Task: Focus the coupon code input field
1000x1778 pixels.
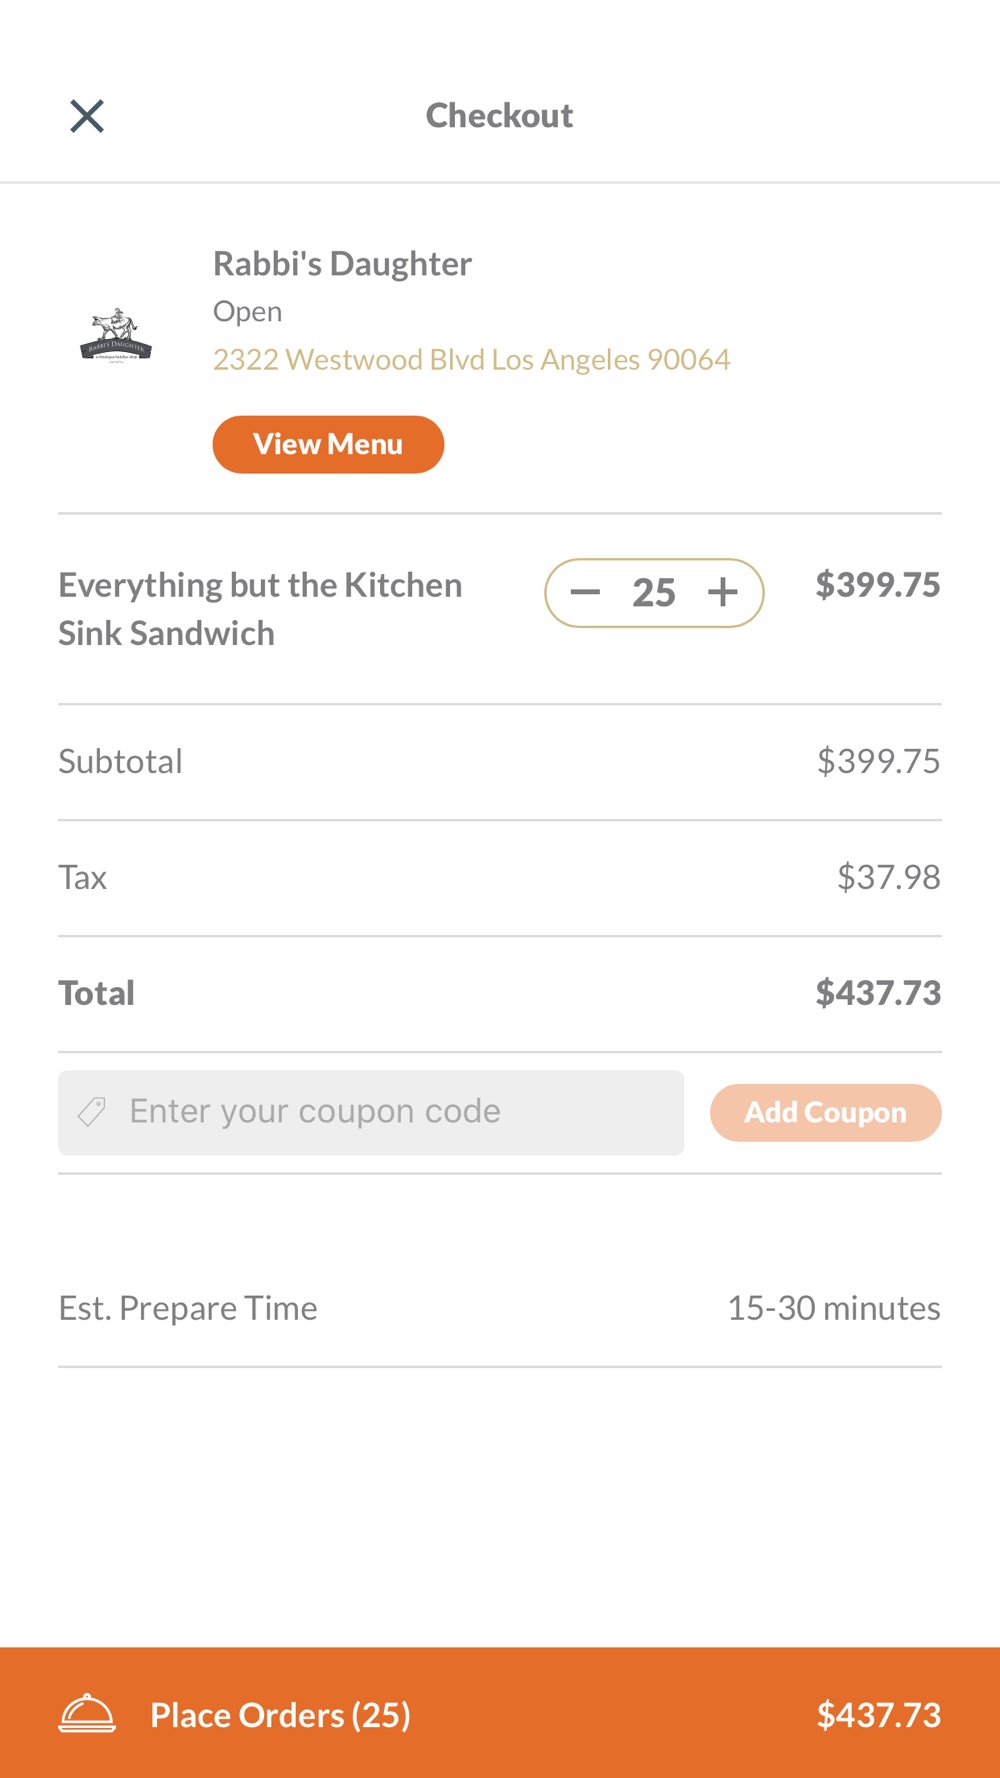Action: tap(390, 1112)
